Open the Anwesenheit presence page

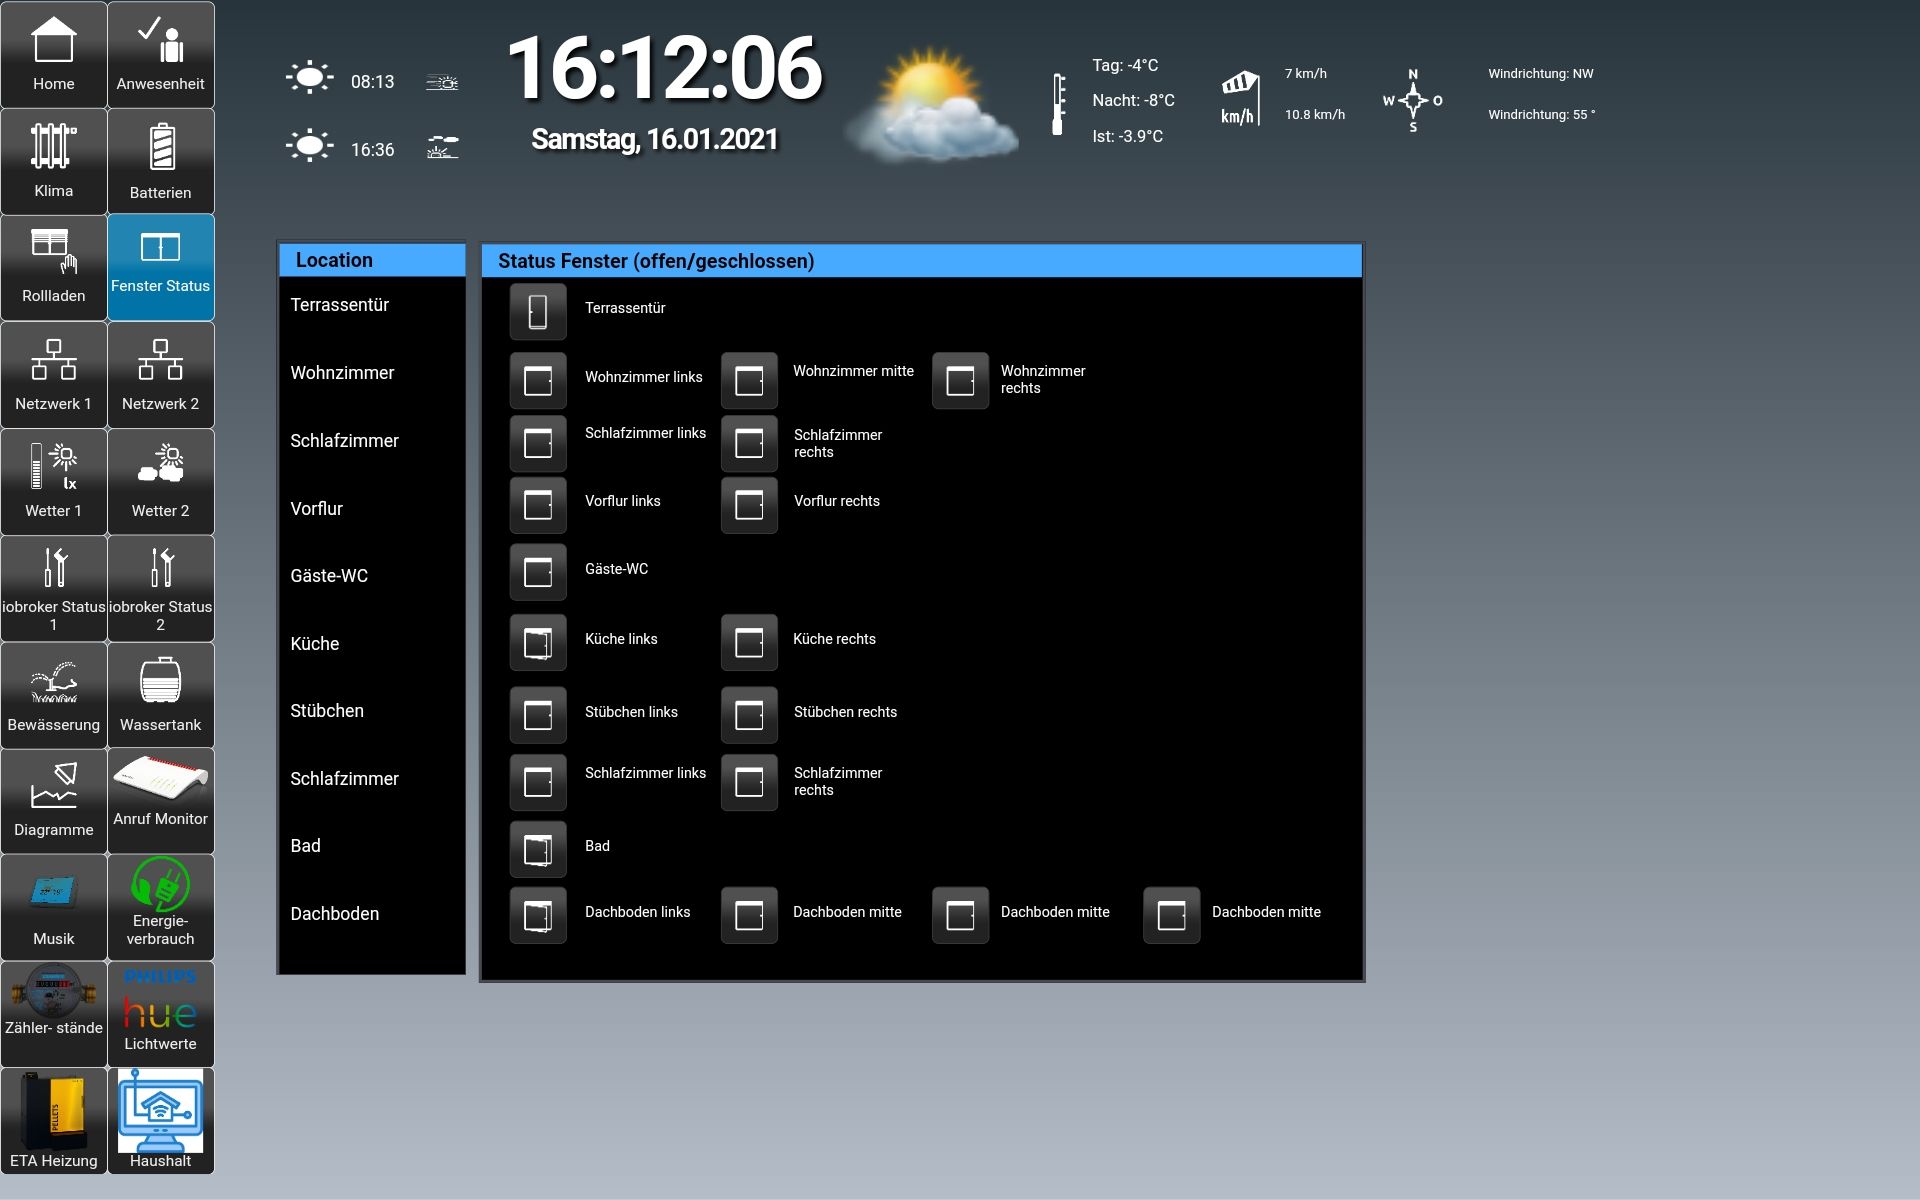point(160,55)
